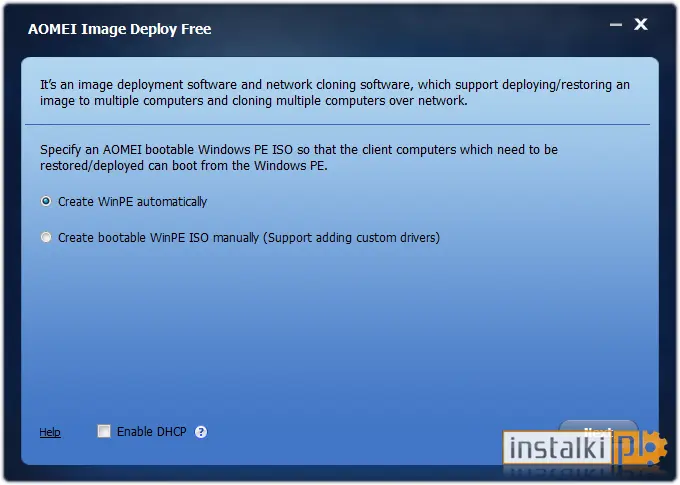
Task: Select Create bootable WinPE ISO manually option
Action: pyautogui.click(x=46, y=237)
